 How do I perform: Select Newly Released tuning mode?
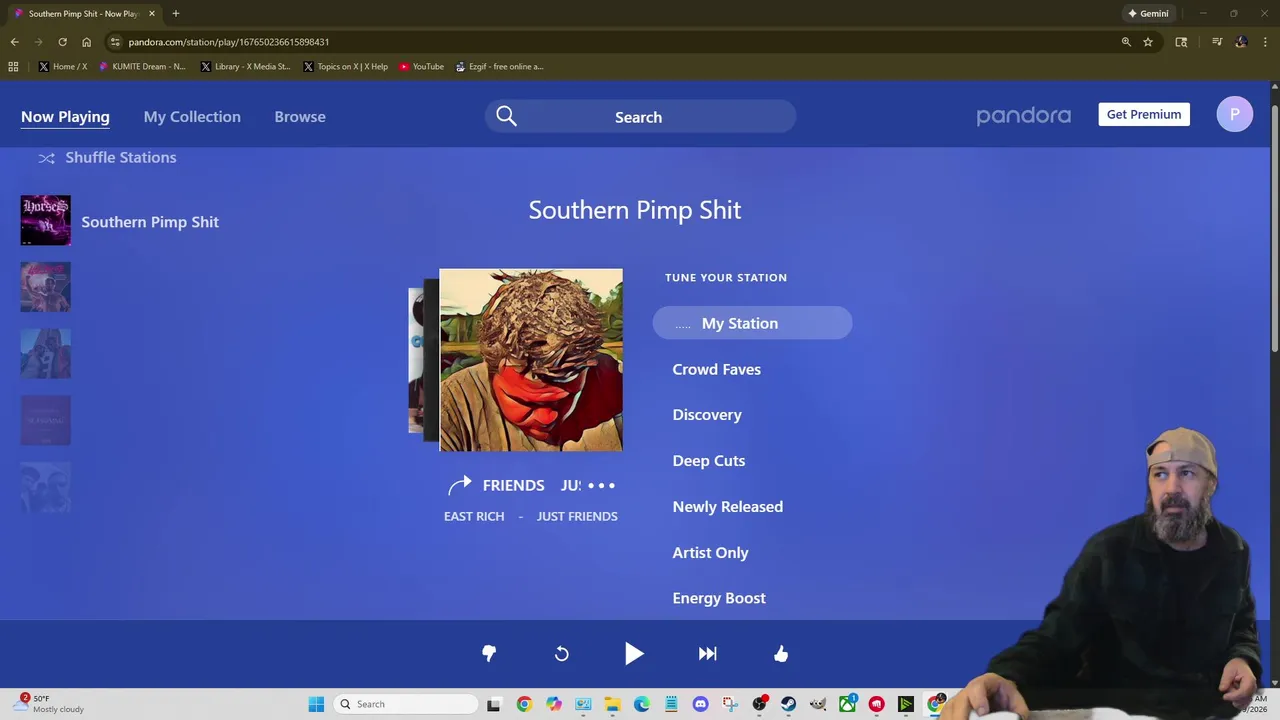728,507
